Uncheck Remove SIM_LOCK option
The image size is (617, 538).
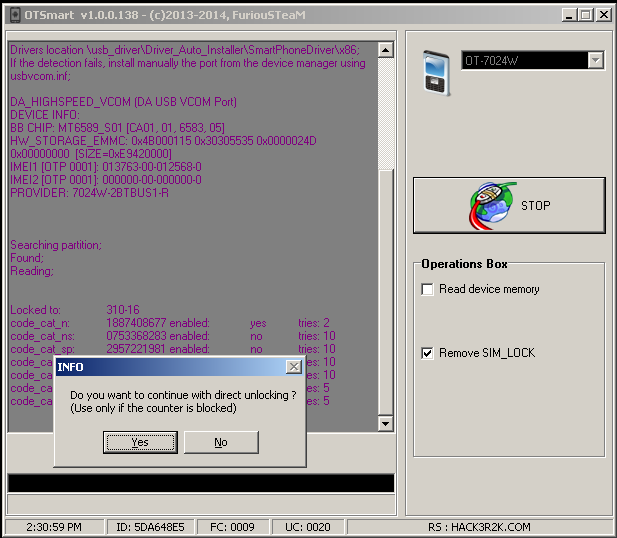428,353
